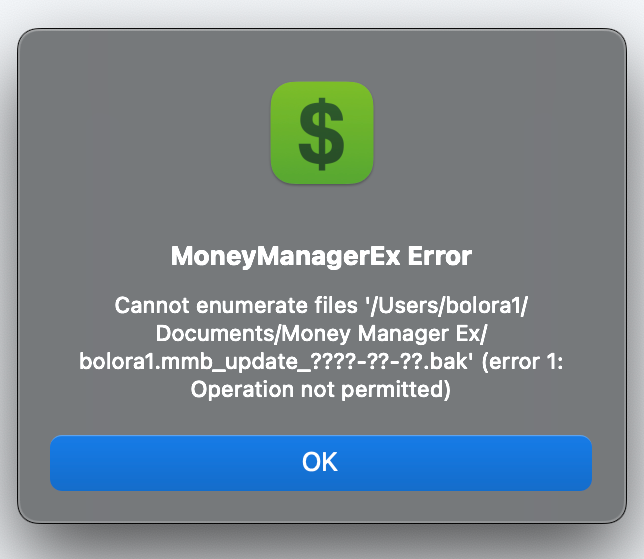Click the OK button
The height and width of the screenshot is (559, 644).
(x=321, y=463)
